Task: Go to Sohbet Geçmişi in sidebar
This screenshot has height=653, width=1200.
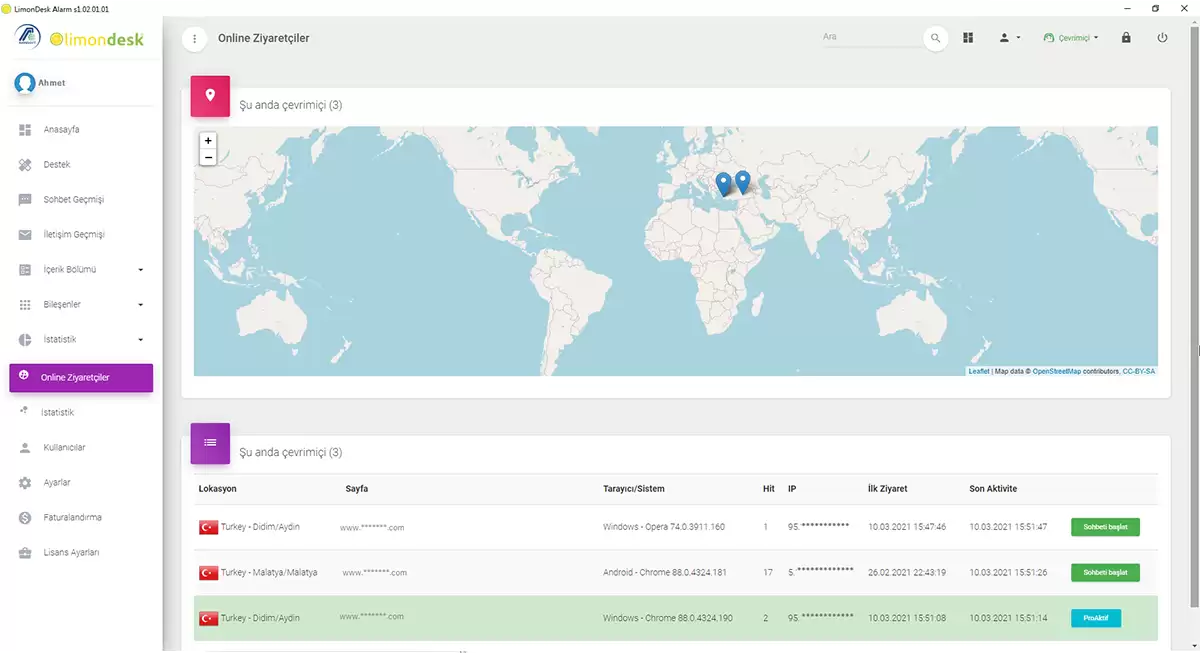Action: [73, 199]
